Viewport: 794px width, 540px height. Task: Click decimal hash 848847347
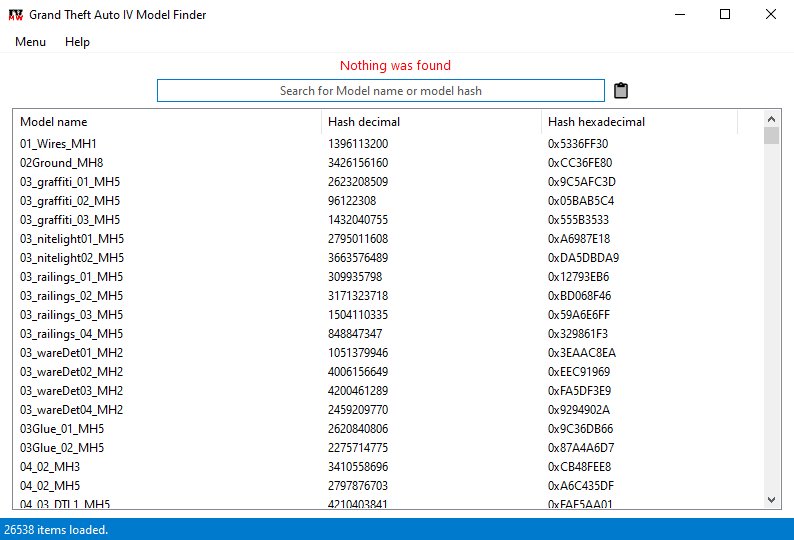click(355, 334)
